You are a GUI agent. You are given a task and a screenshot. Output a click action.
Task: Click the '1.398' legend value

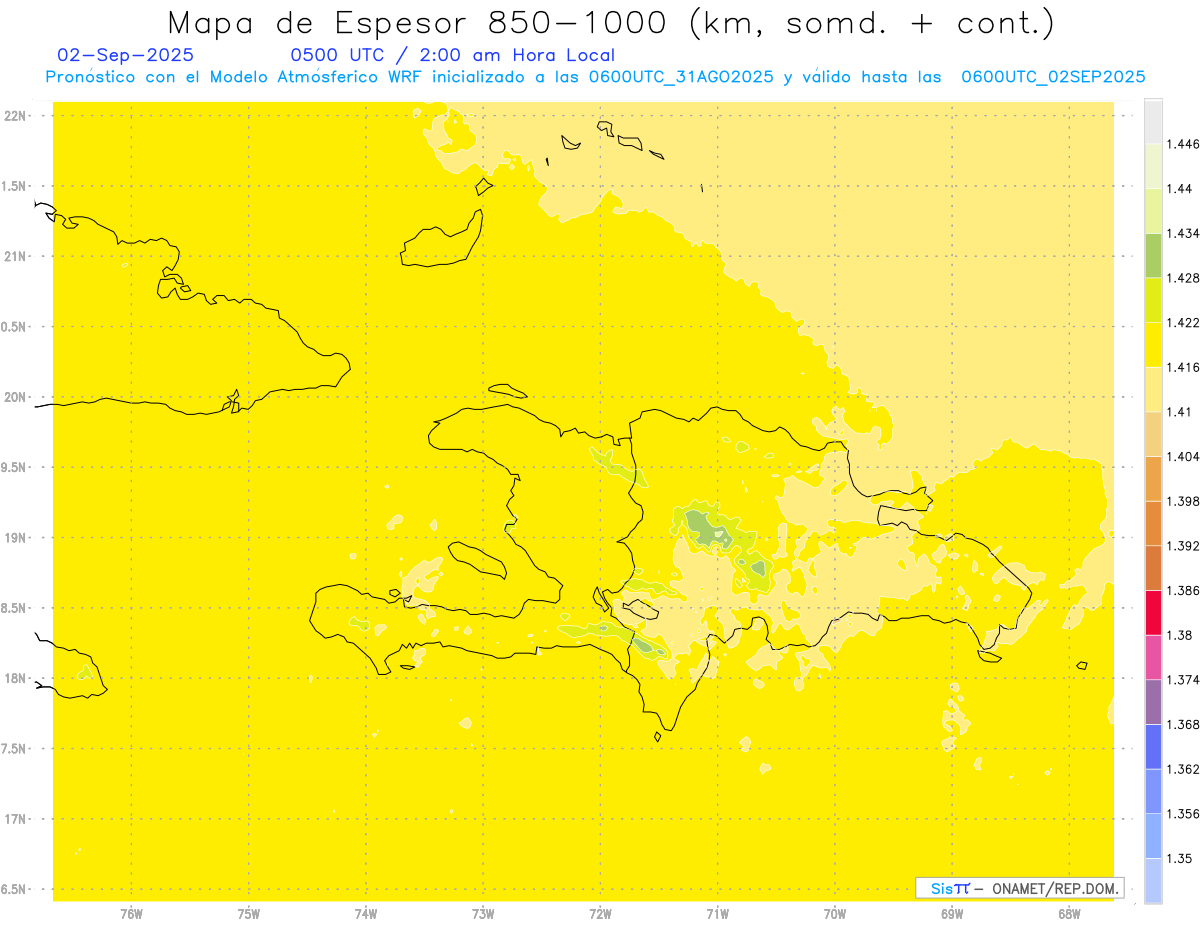click(x=1182, y=501)
